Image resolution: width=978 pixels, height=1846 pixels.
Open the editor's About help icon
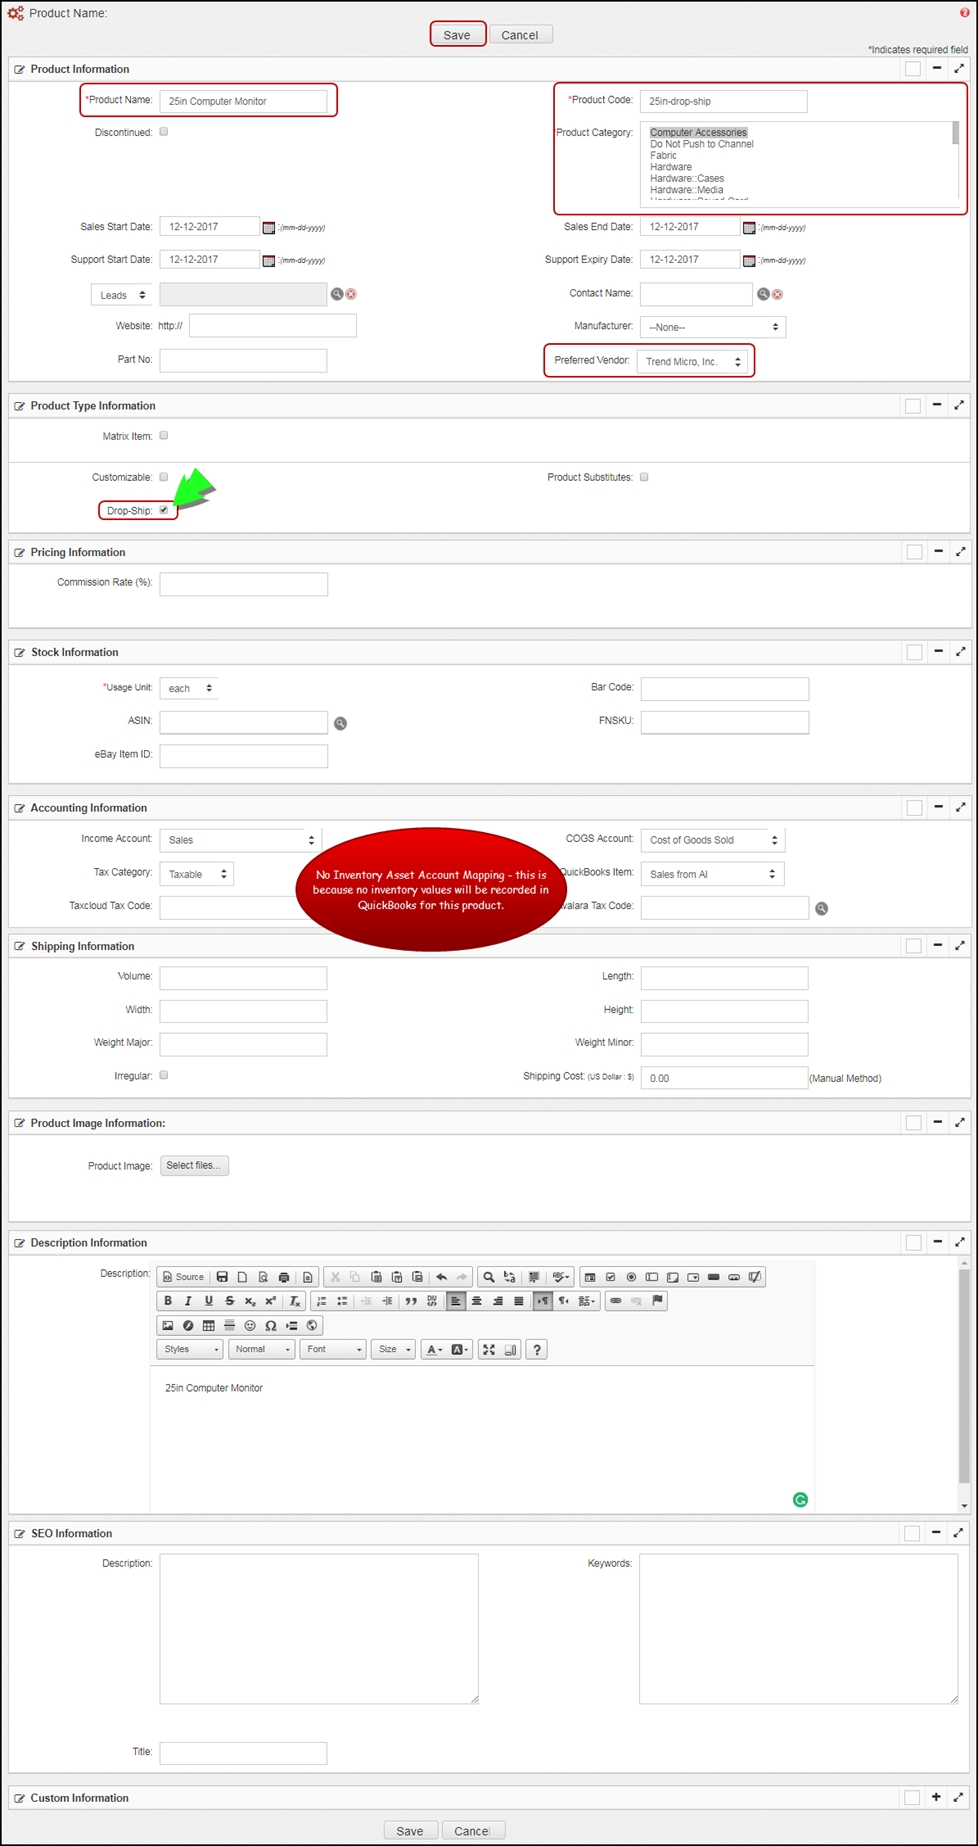point(537,1350)
